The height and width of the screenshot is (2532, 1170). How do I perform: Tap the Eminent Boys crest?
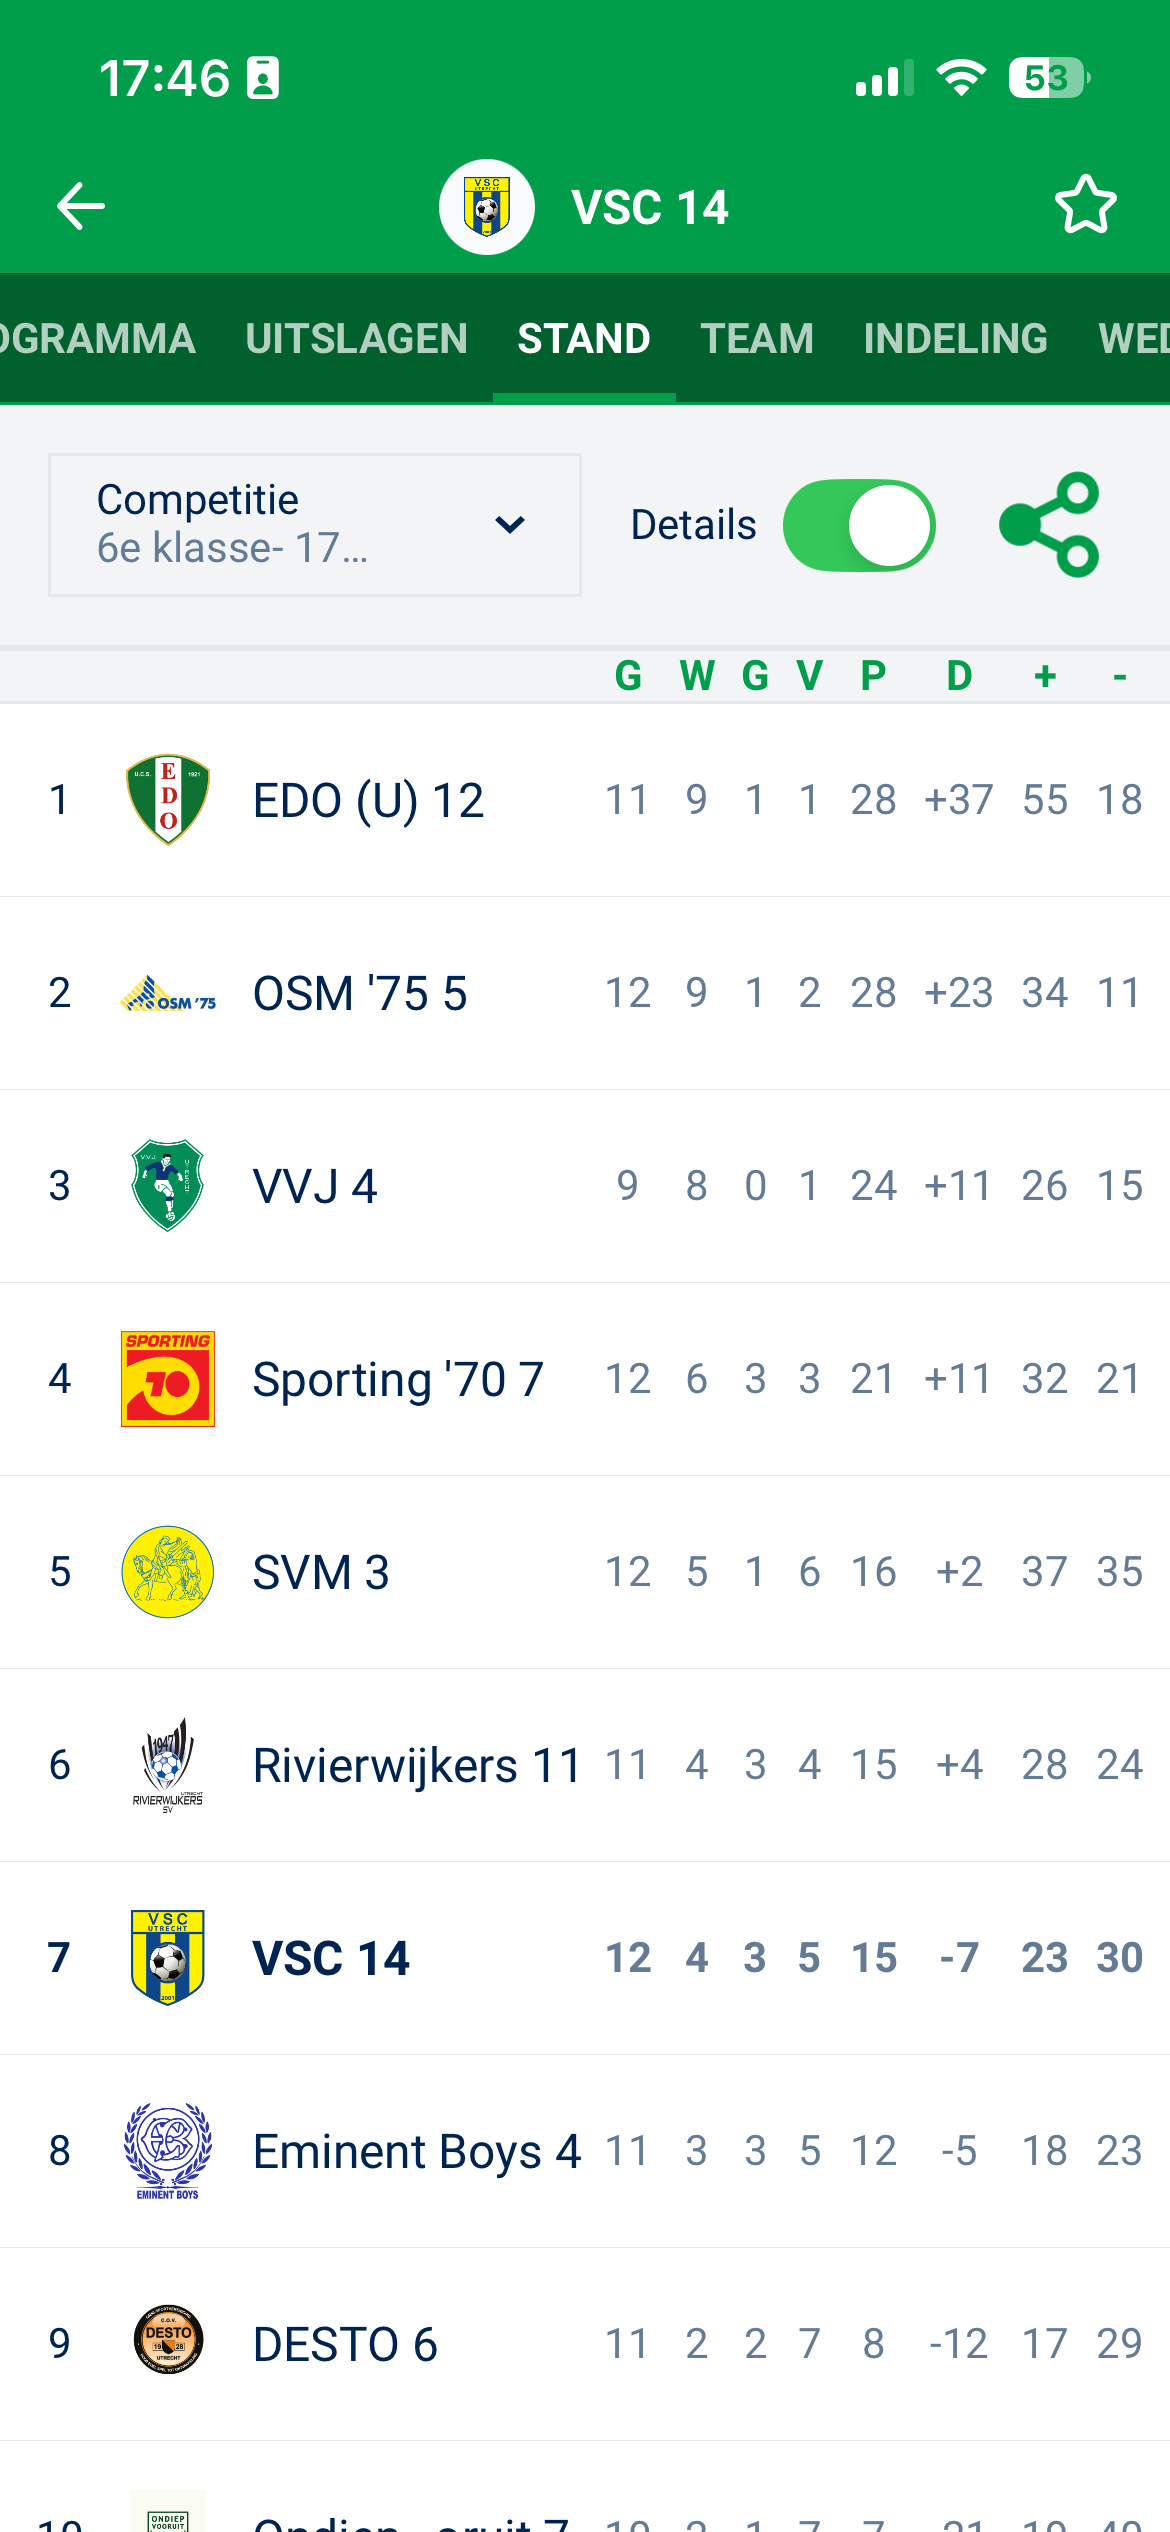coord(168,2150)
